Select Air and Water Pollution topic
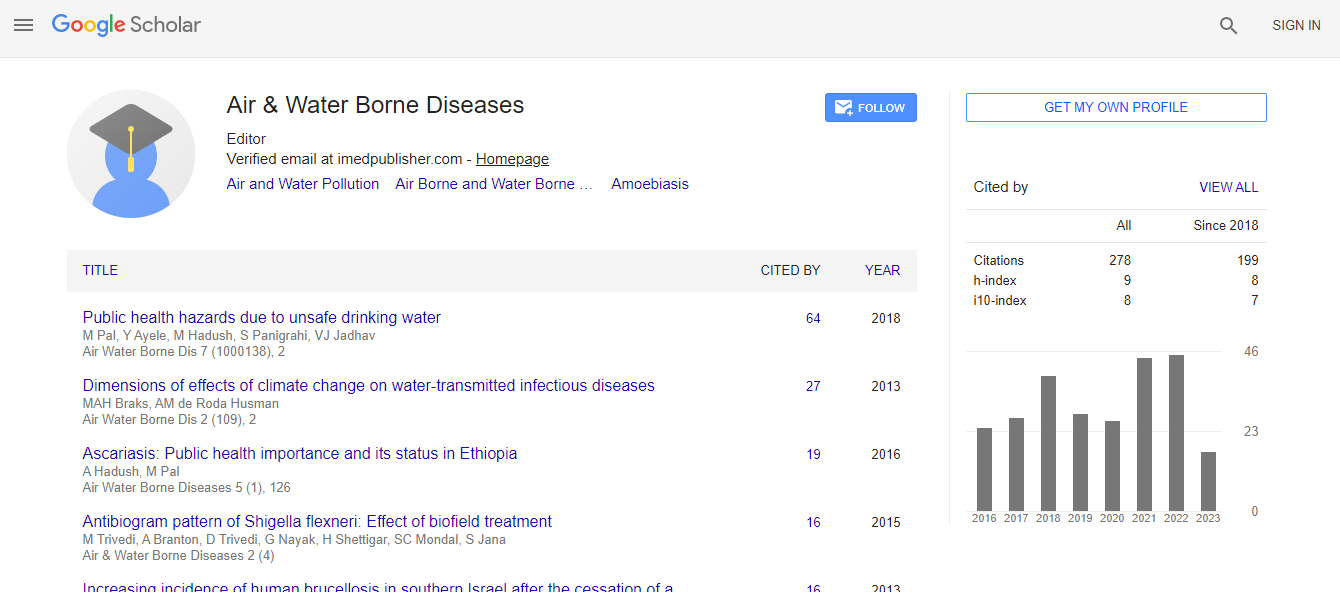 (303, 184)
